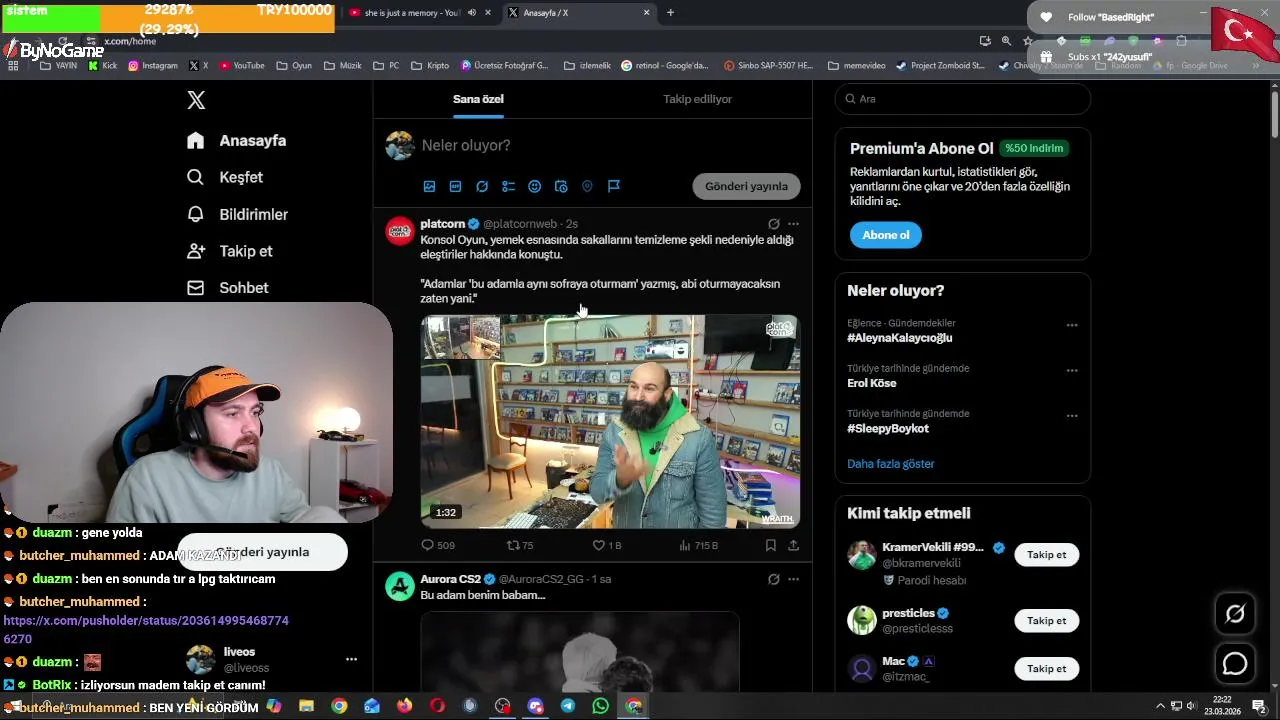Open Telegram from the taskbar
The width and height of the screenshot is (1280, 720).
(x=567, y=706)
